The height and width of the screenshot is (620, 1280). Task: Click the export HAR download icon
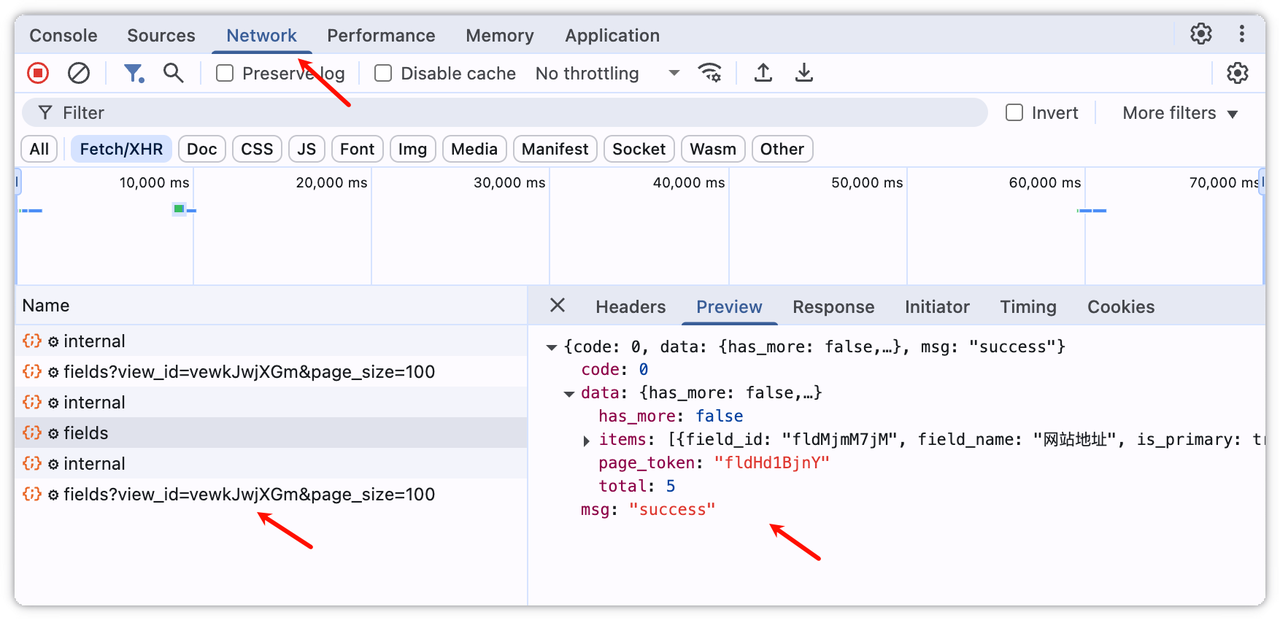[804, 73]
